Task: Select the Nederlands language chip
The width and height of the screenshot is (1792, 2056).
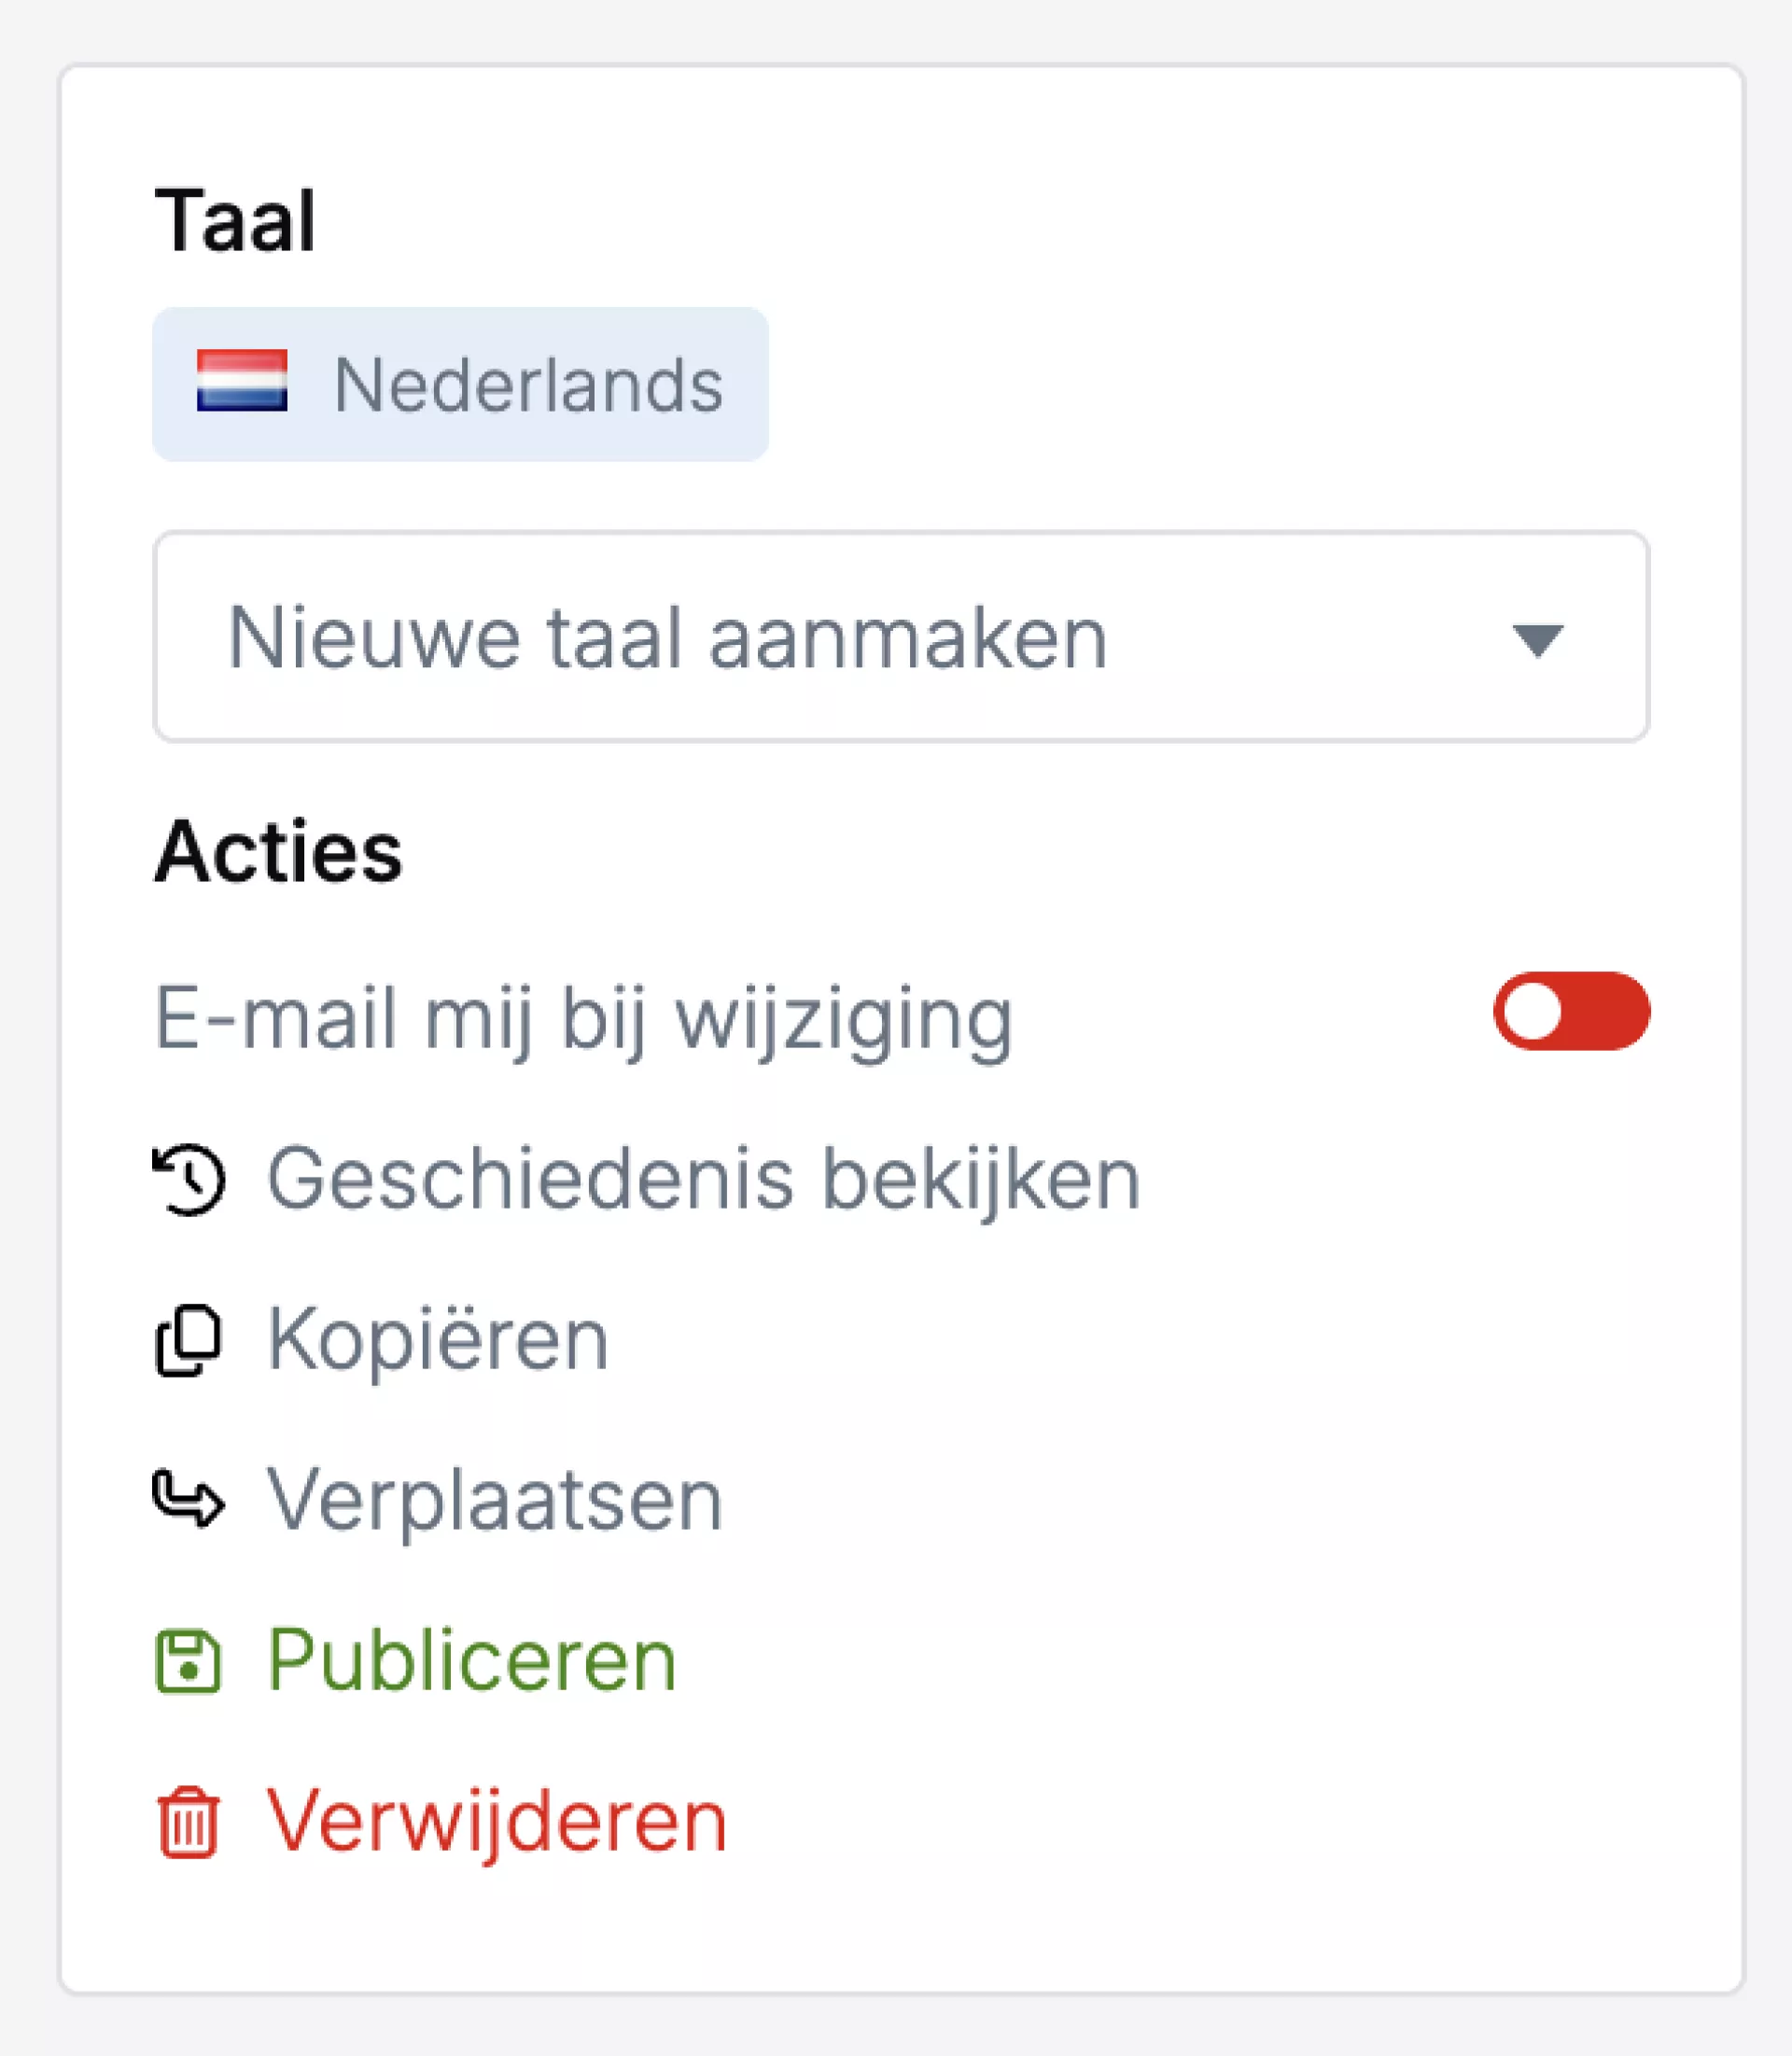Action: 460,384
